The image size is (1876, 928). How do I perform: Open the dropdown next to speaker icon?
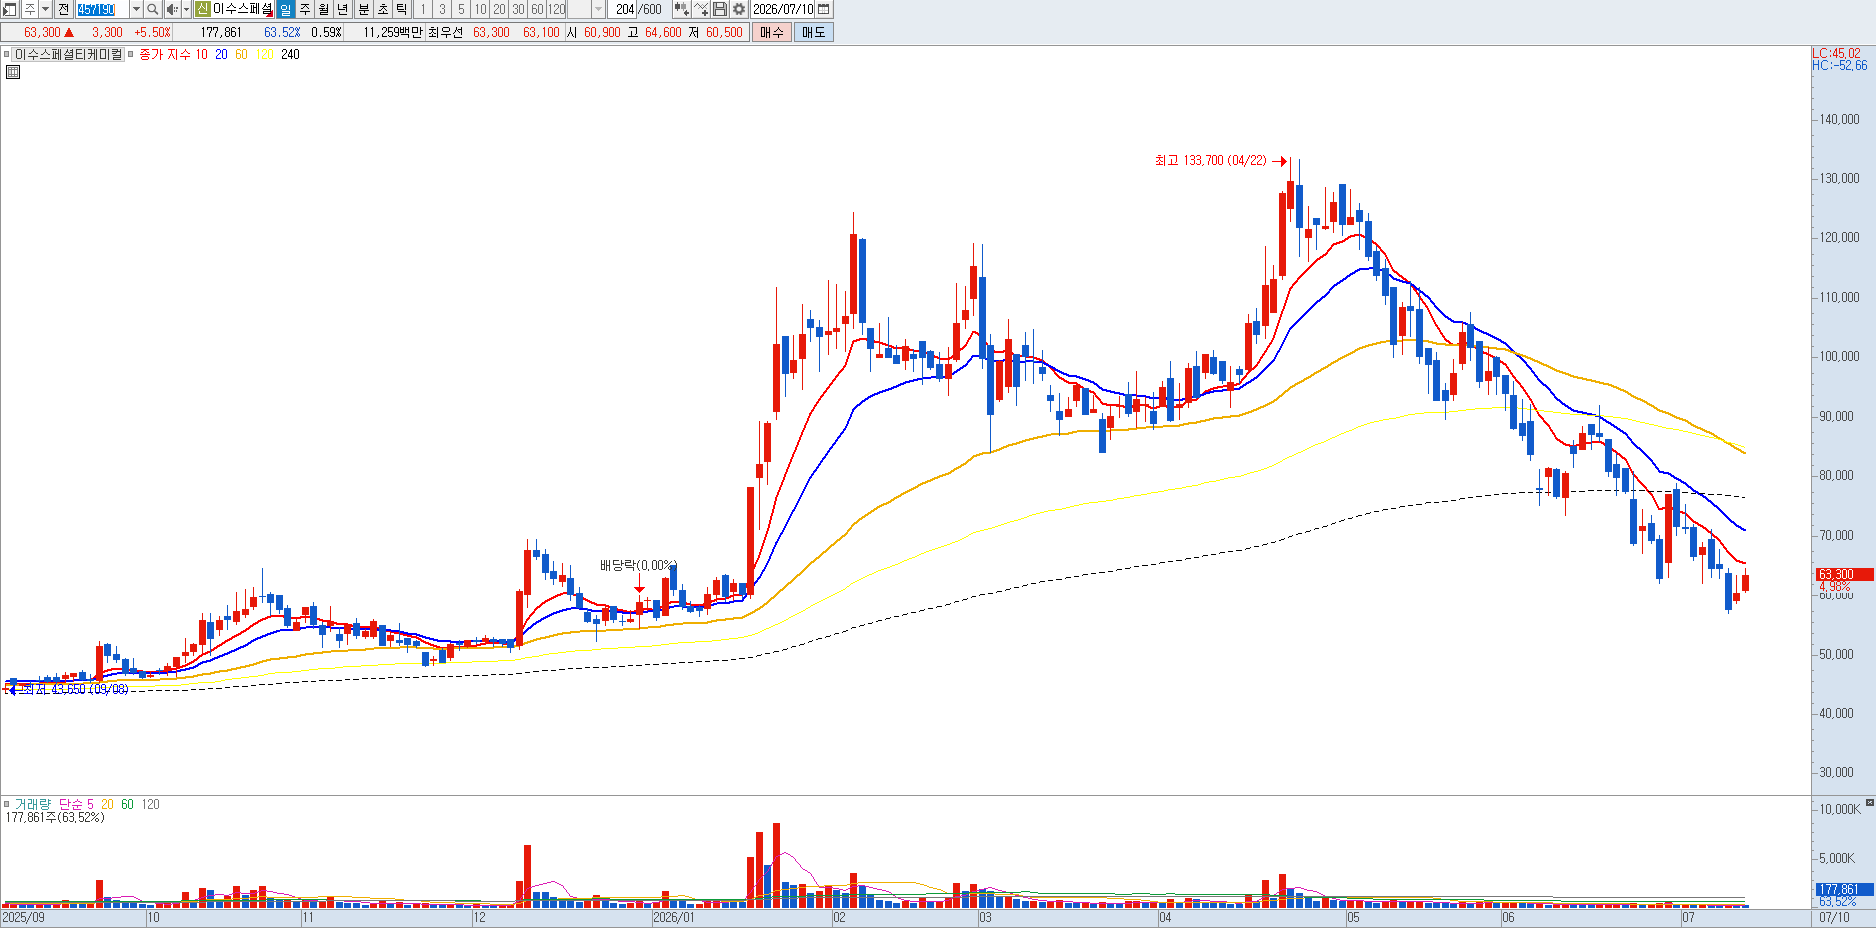186,9
